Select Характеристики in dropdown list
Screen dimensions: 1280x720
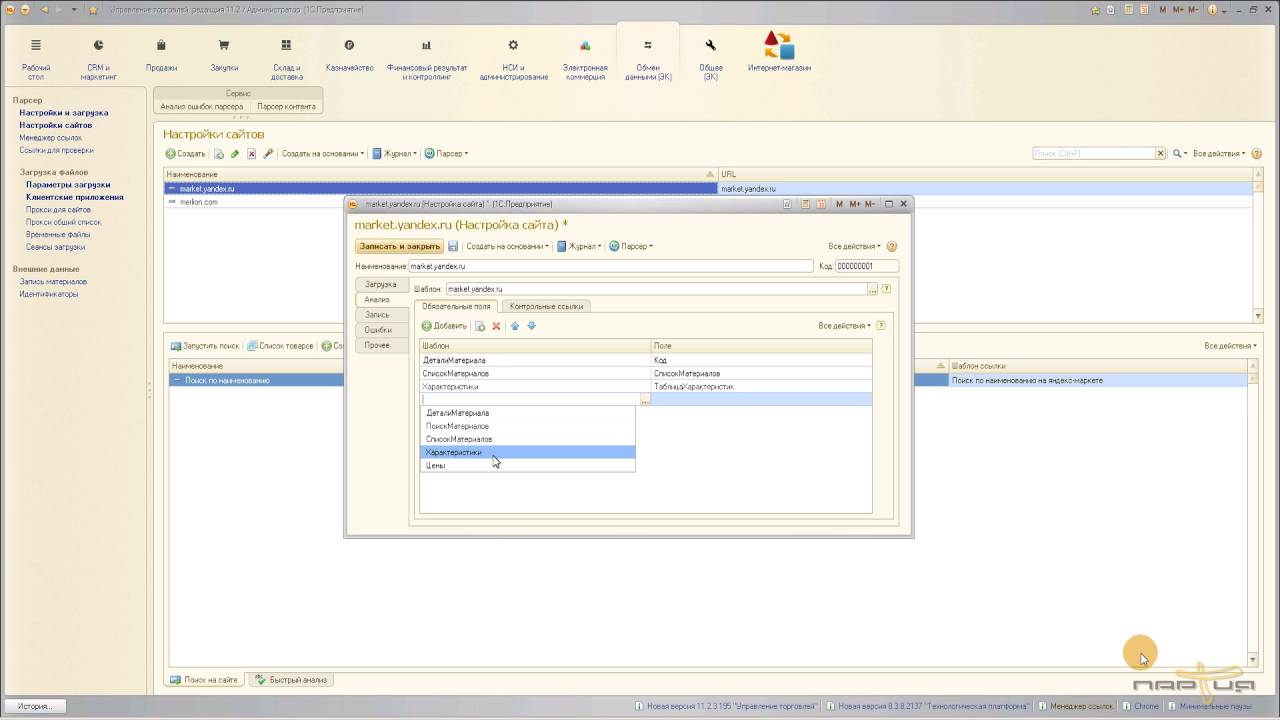[x=527, y=452]
